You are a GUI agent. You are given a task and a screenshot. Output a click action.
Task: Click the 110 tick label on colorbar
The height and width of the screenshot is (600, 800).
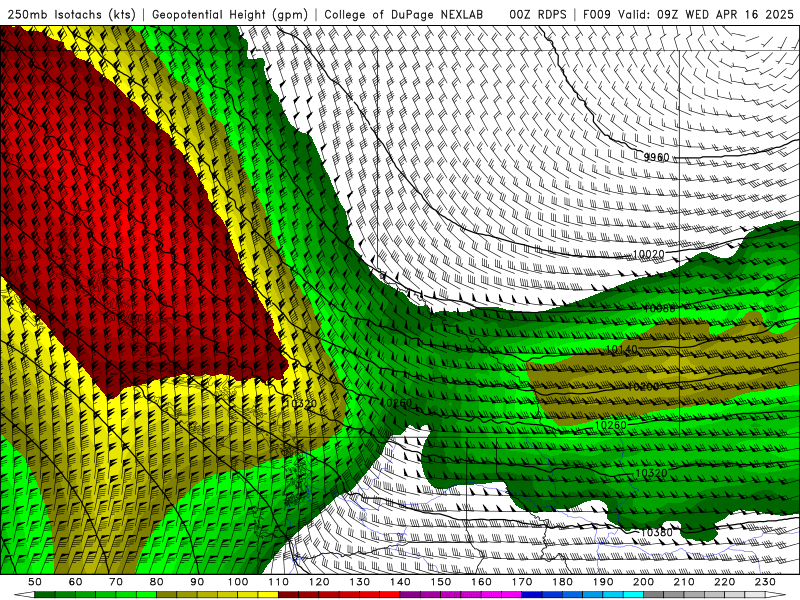(279, 582)
